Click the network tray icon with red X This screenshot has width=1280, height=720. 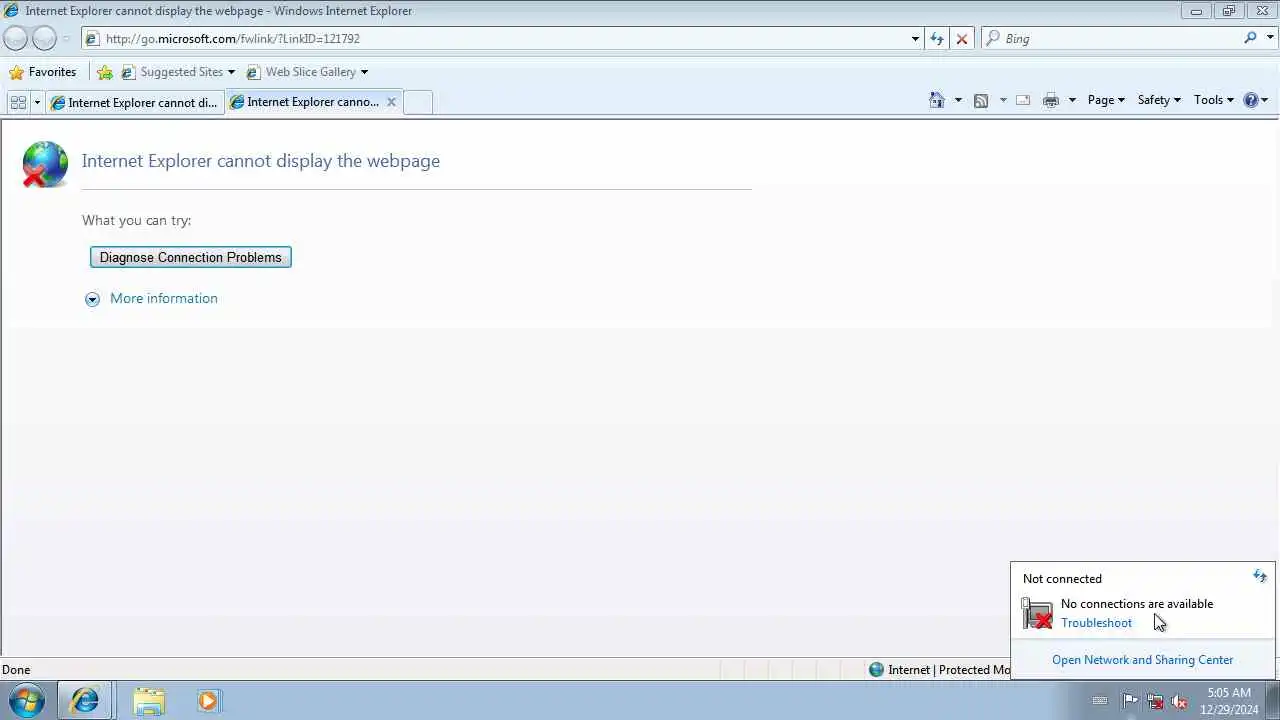coord(1155,701)
